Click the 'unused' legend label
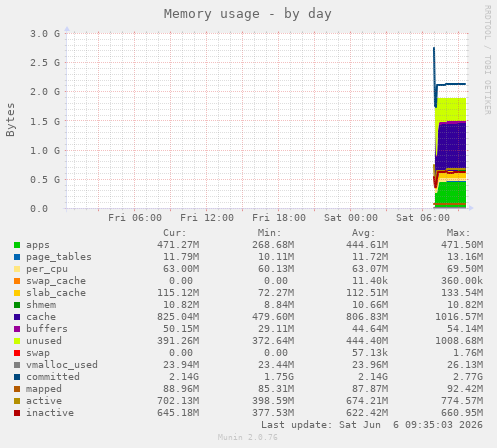 44,341
